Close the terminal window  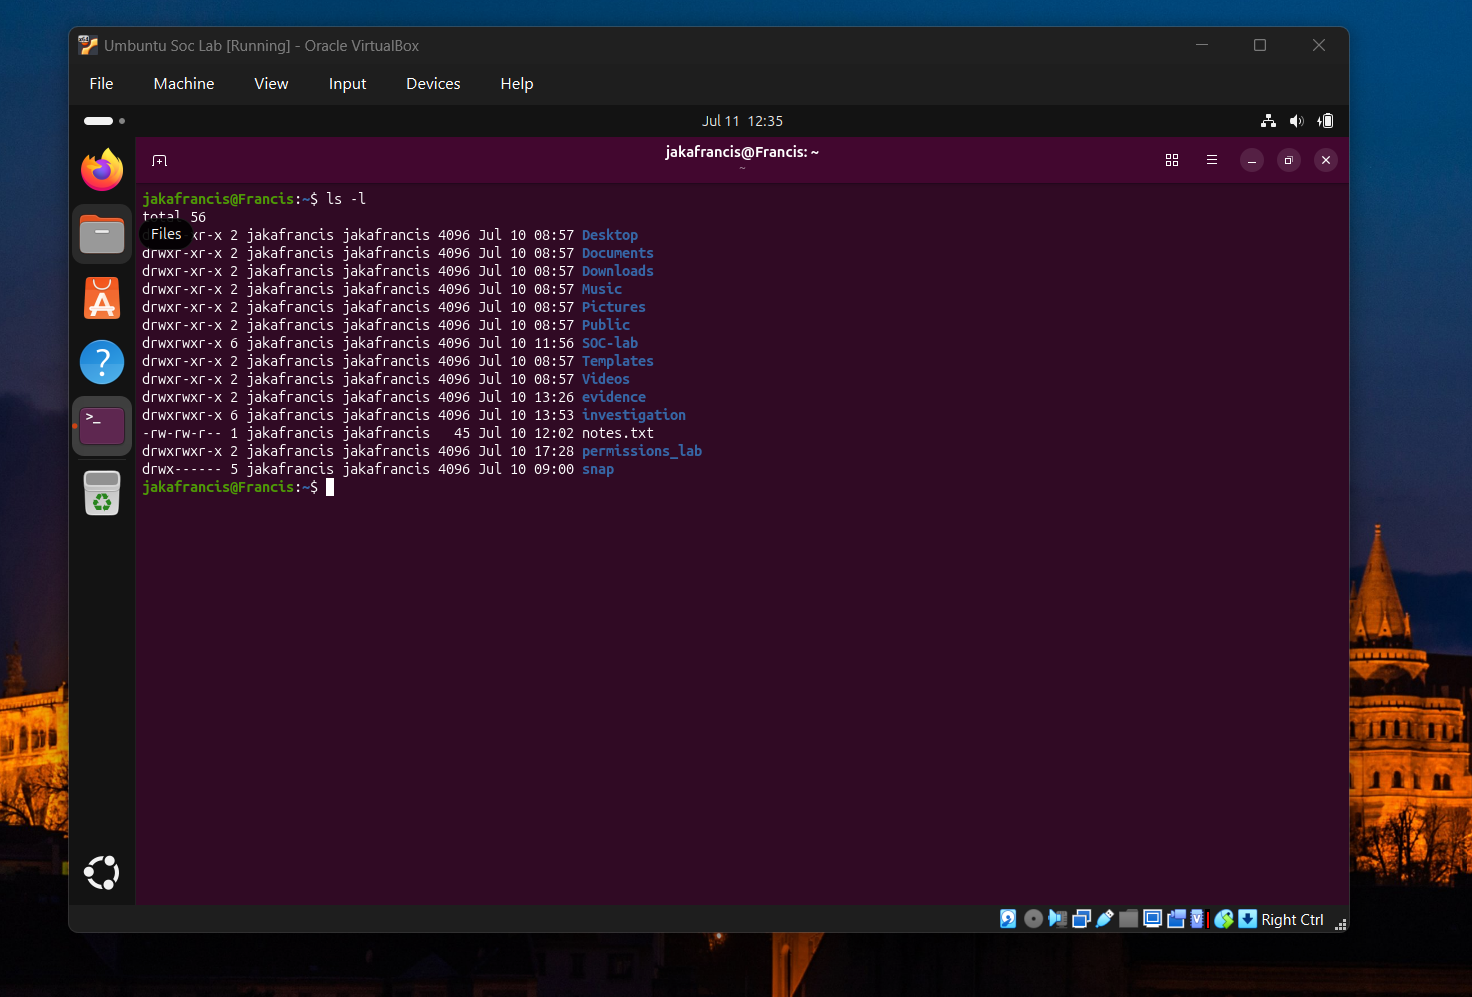click(x=1326, y=160)
